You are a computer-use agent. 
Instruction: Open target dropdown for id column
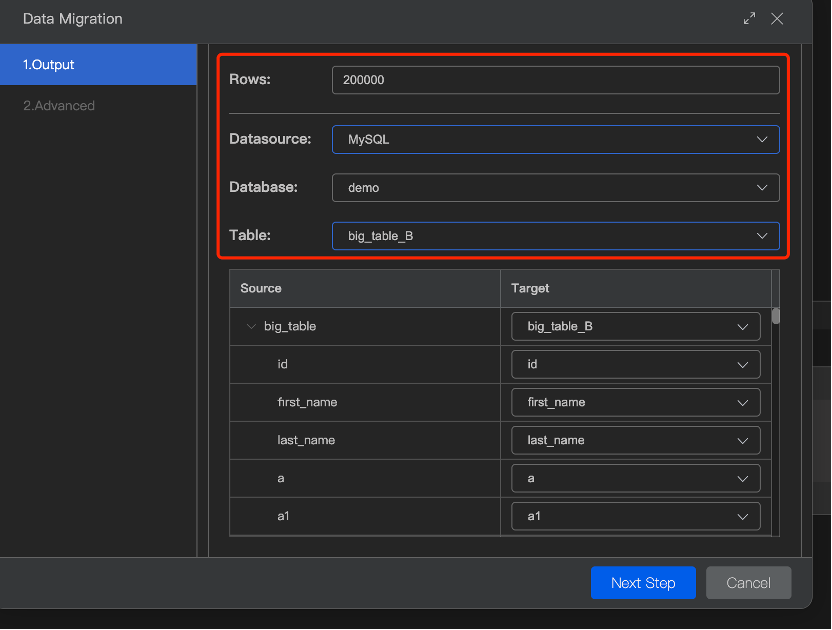[x=635, y=364]
